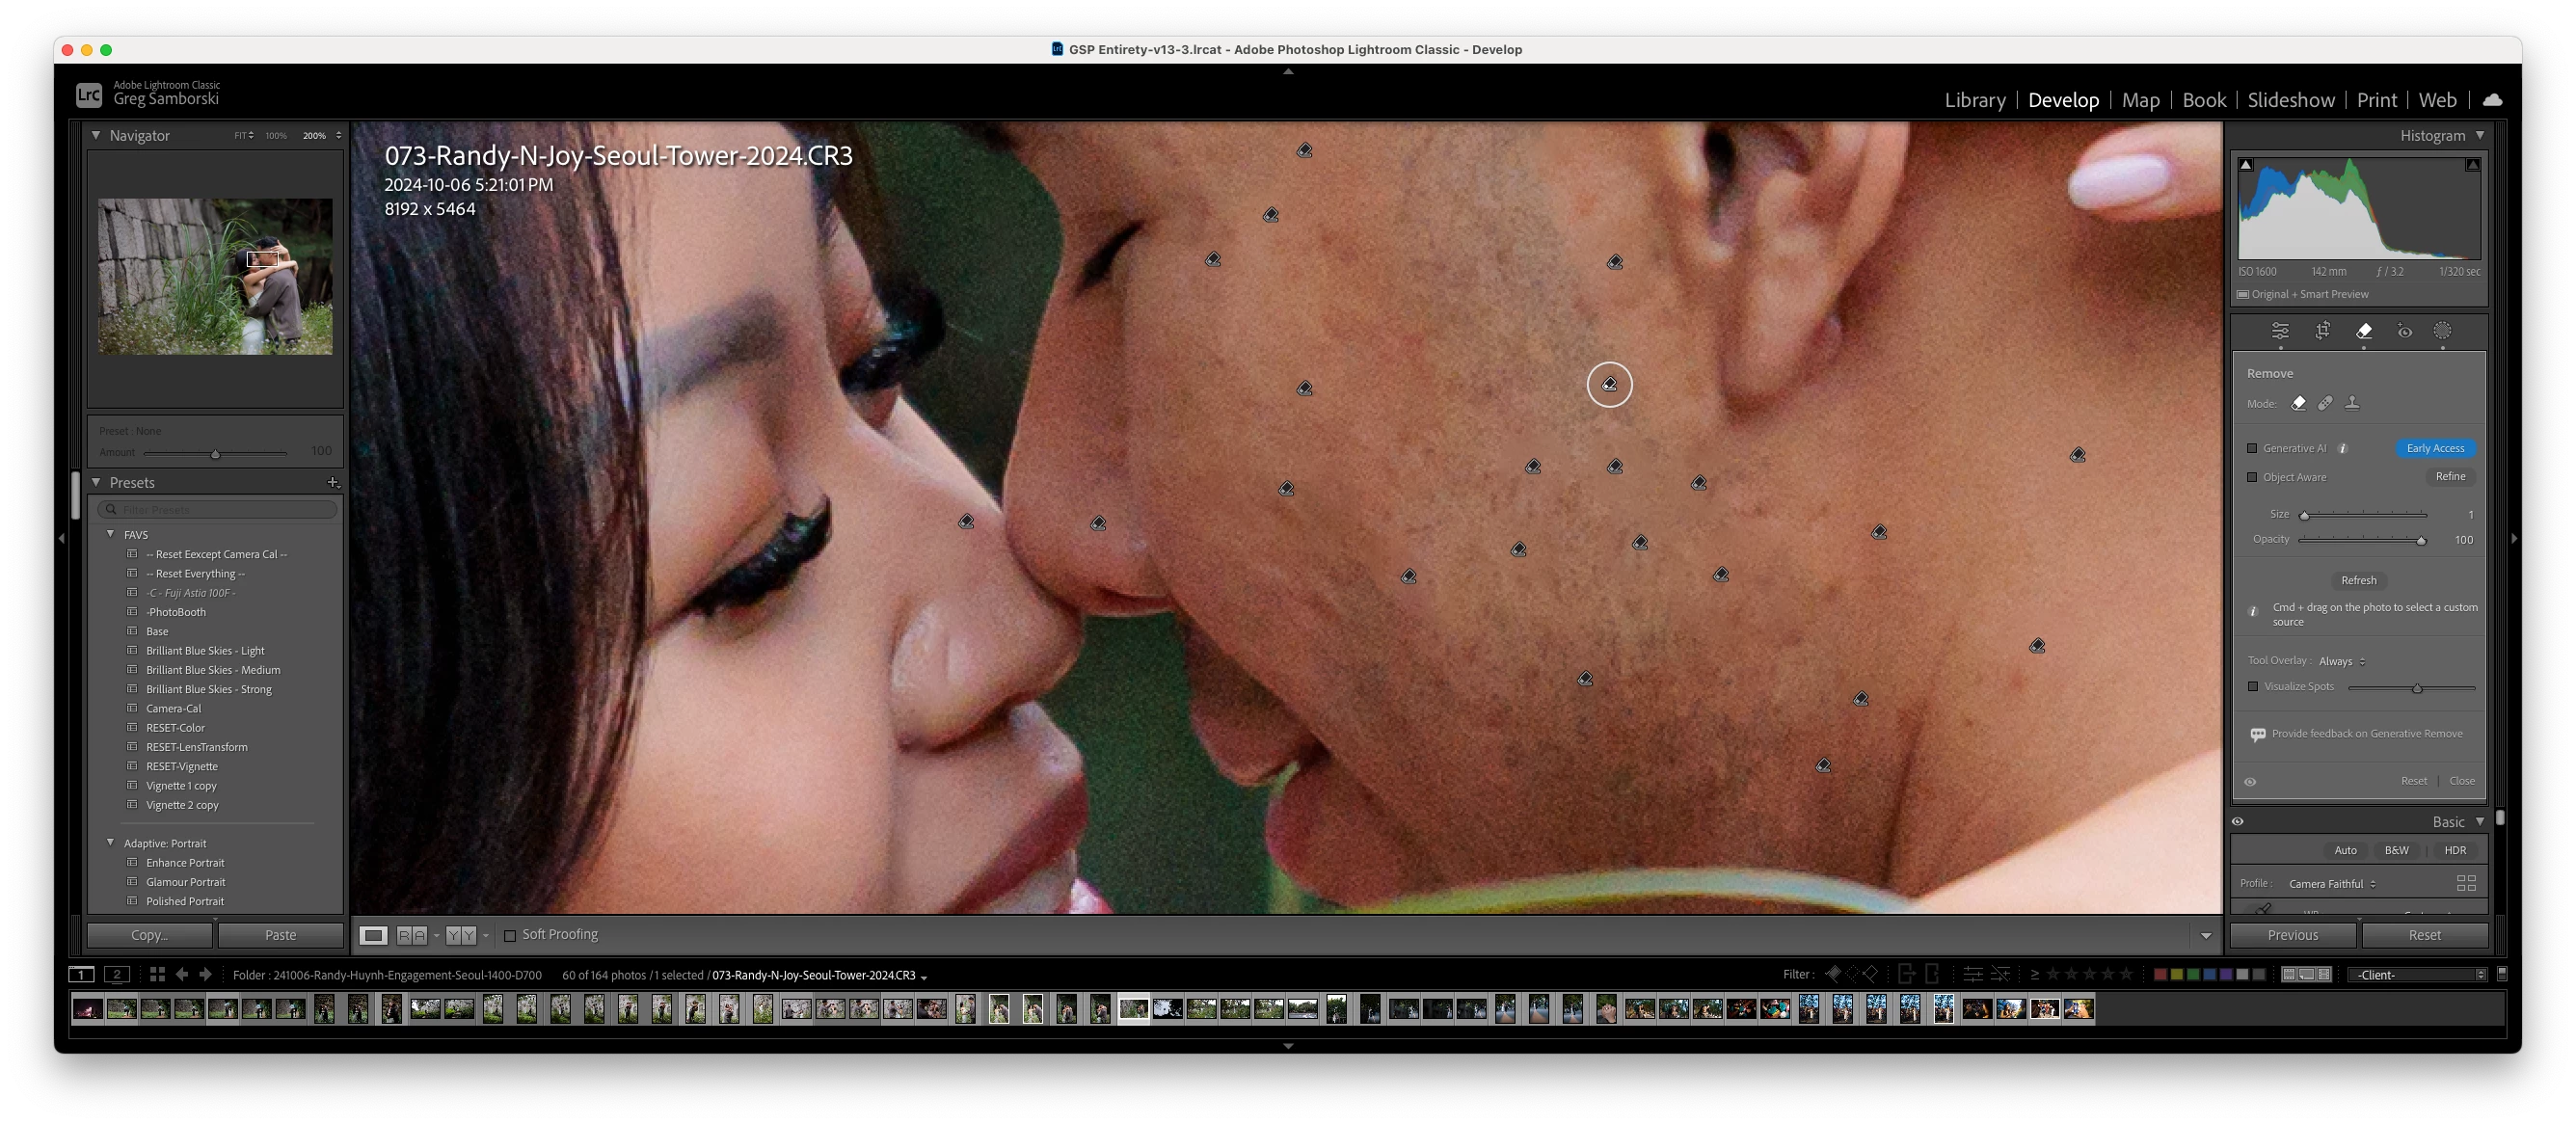Collapse the Navigator panel
Viewport: 2576px width, 1125px height.
[96, 135]
